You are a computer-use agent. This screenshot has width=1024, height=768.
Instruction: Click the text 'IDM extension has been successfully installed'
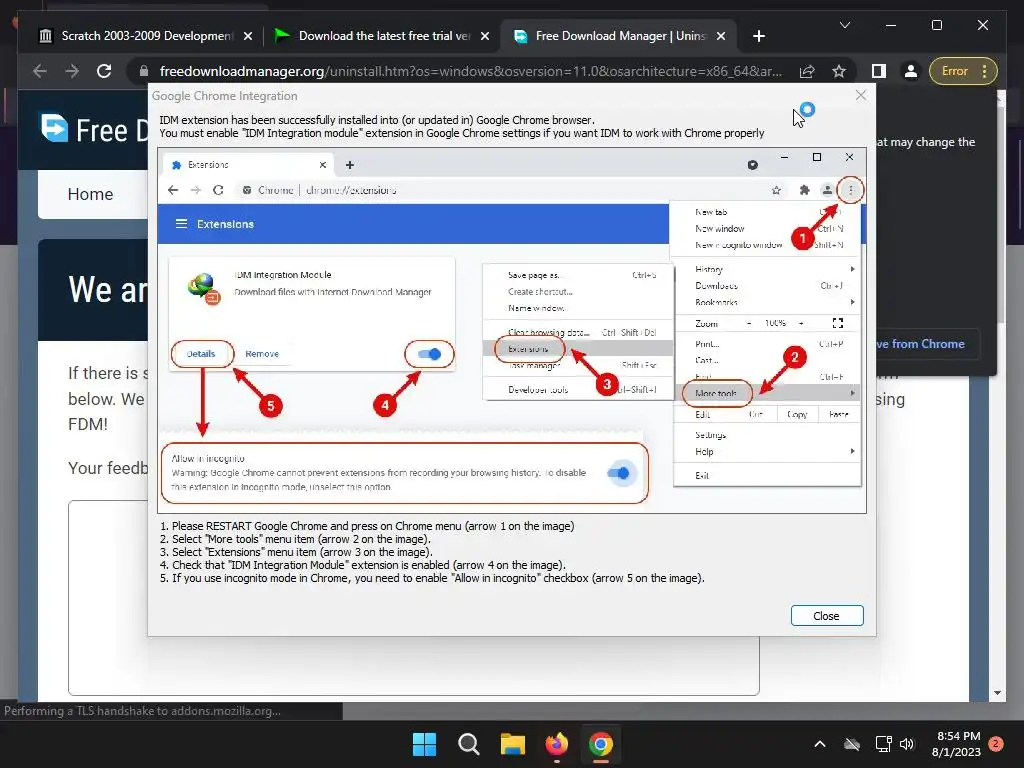pyautogui.click(x=377, y=120)
